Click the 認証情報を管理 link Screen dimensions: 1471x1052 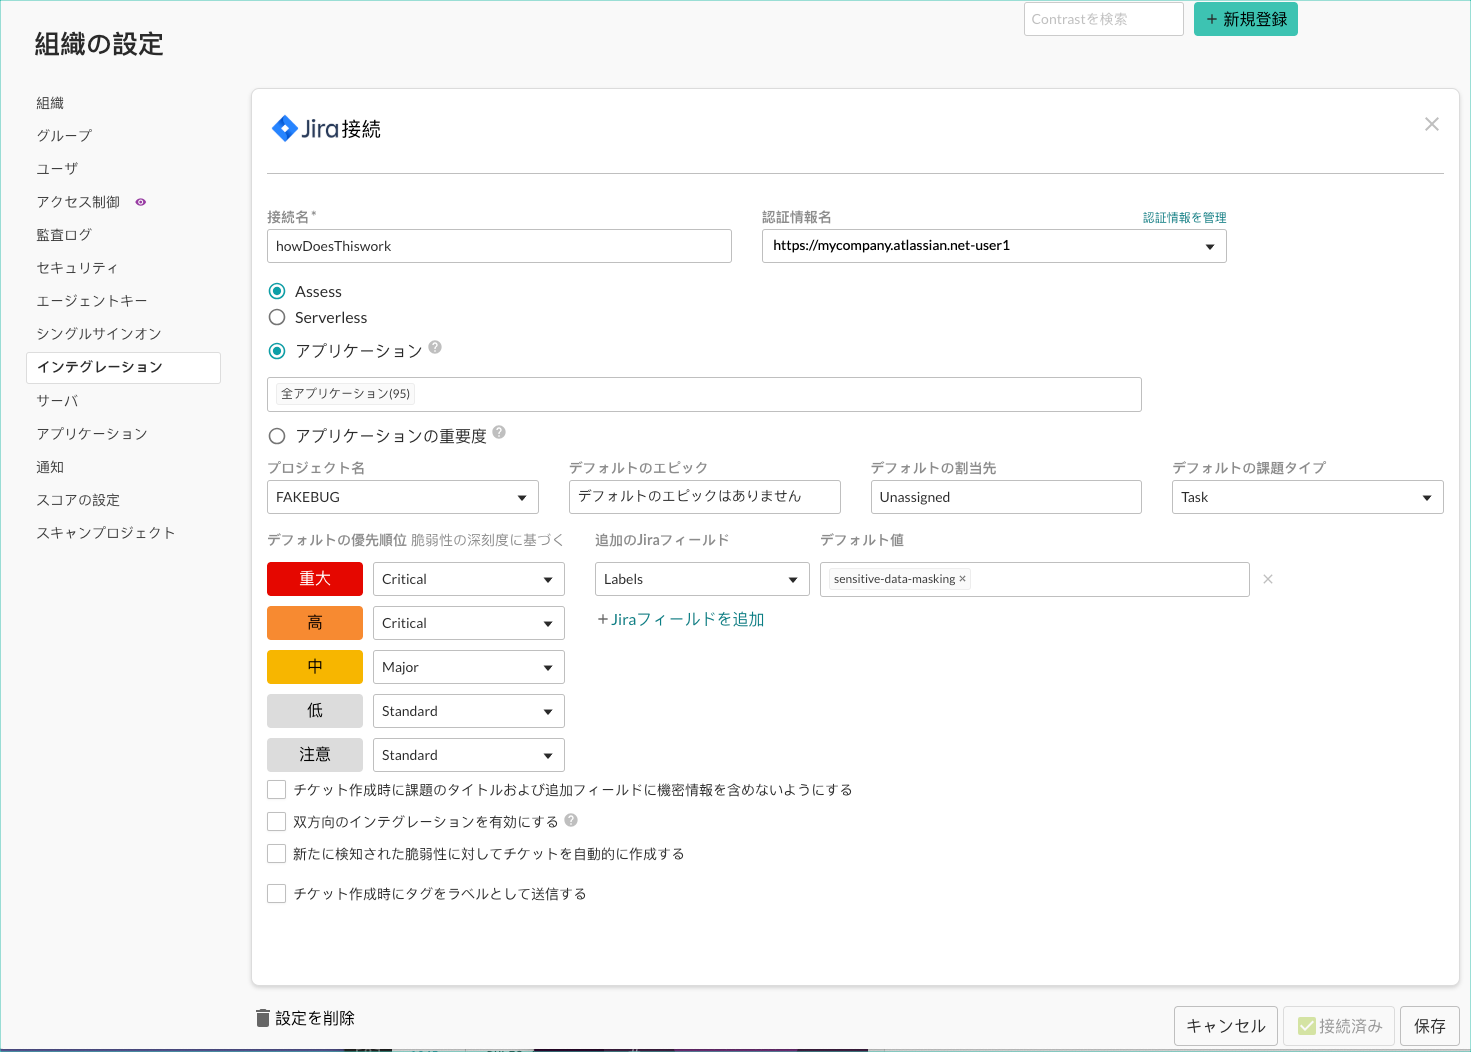1185,217
